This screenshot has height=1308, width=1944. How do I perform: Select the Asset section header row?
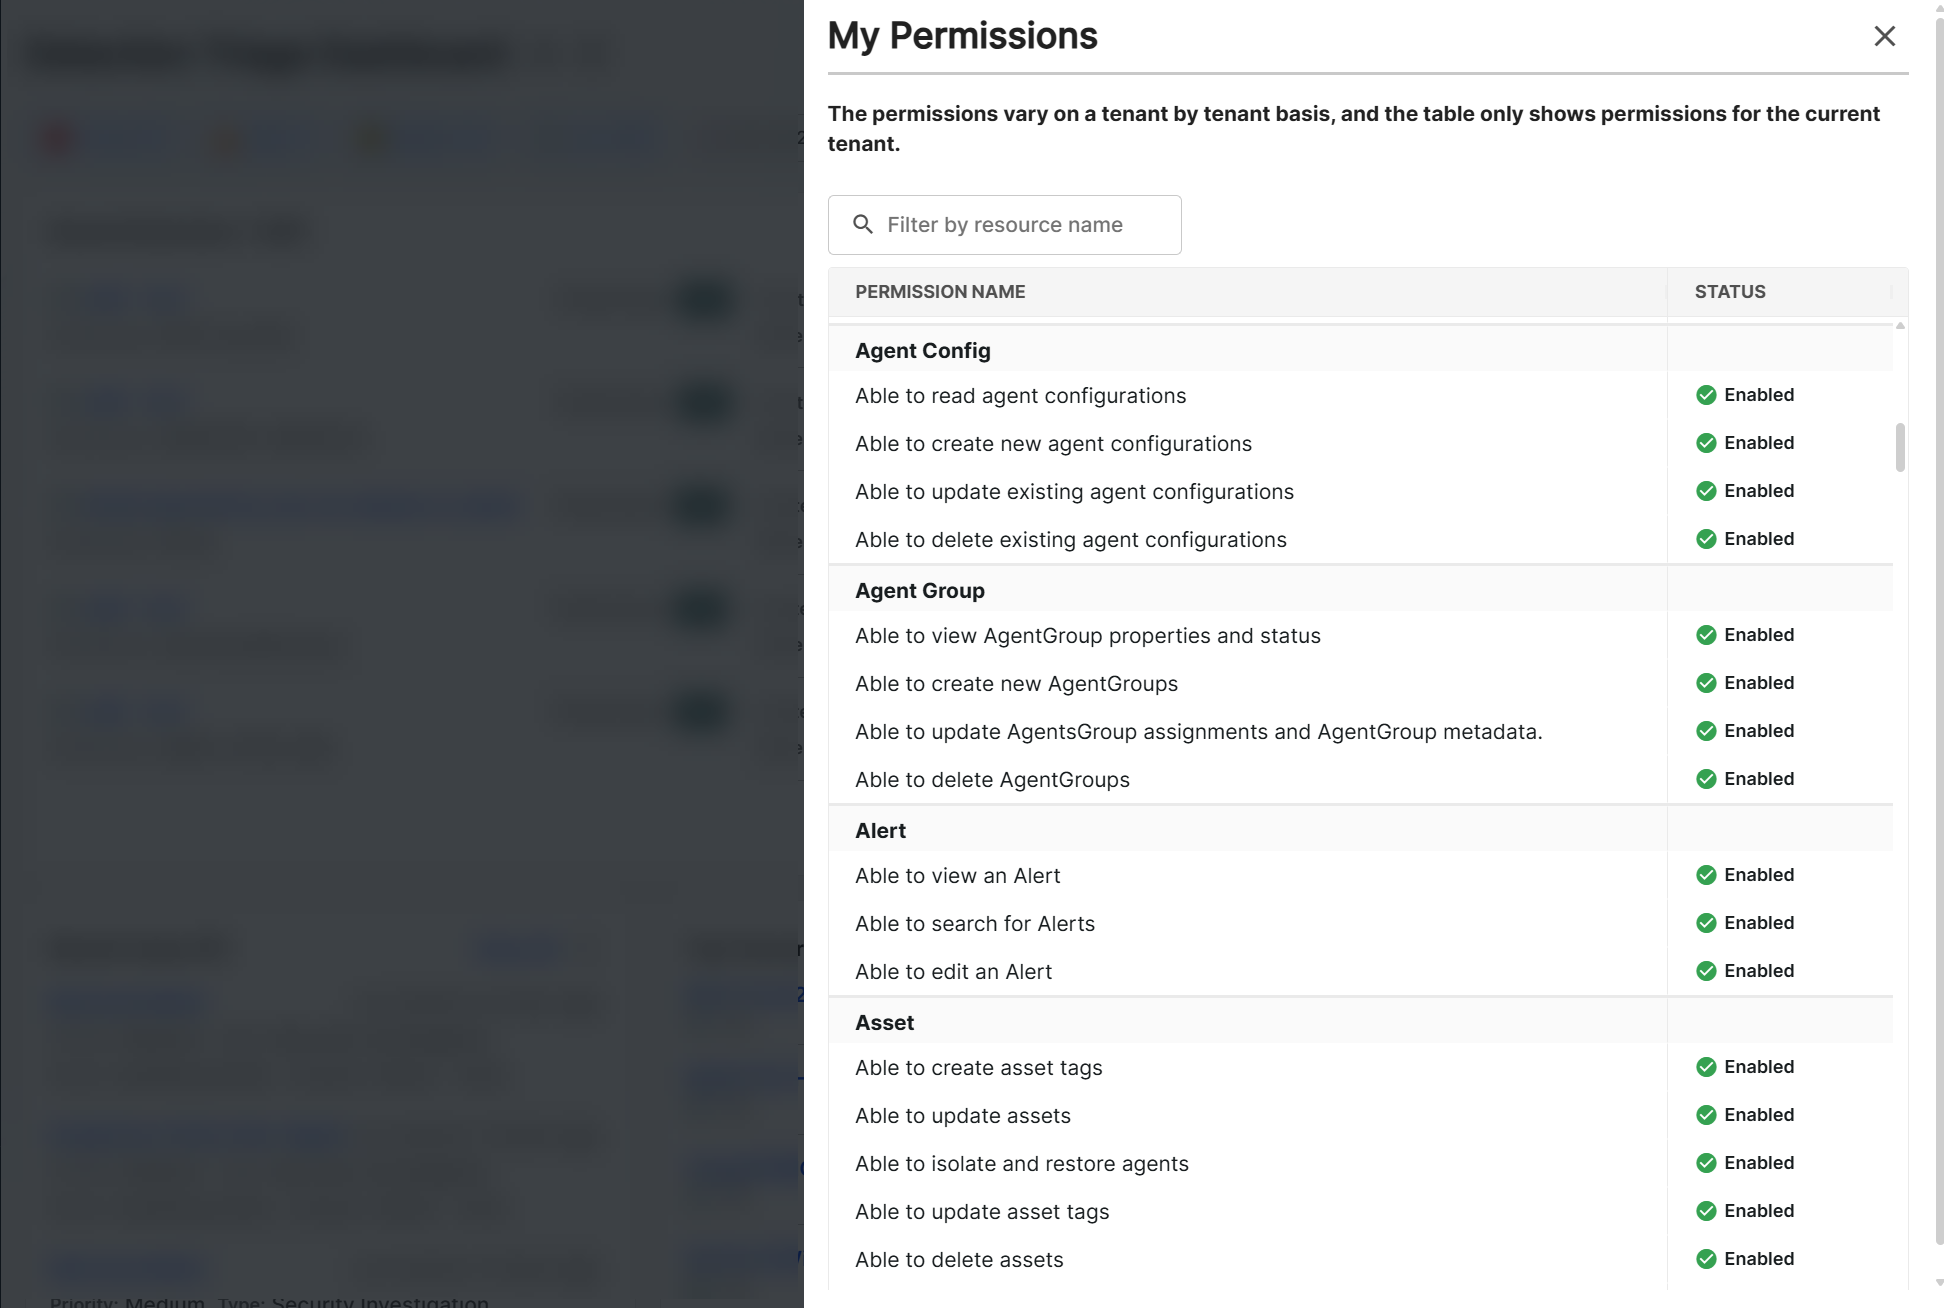(x=885, y=1023)
